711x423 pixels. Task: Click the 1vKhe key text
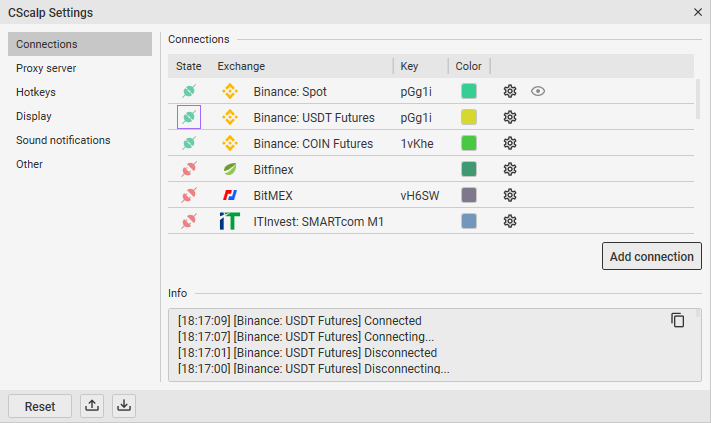[x=417, y=144]
